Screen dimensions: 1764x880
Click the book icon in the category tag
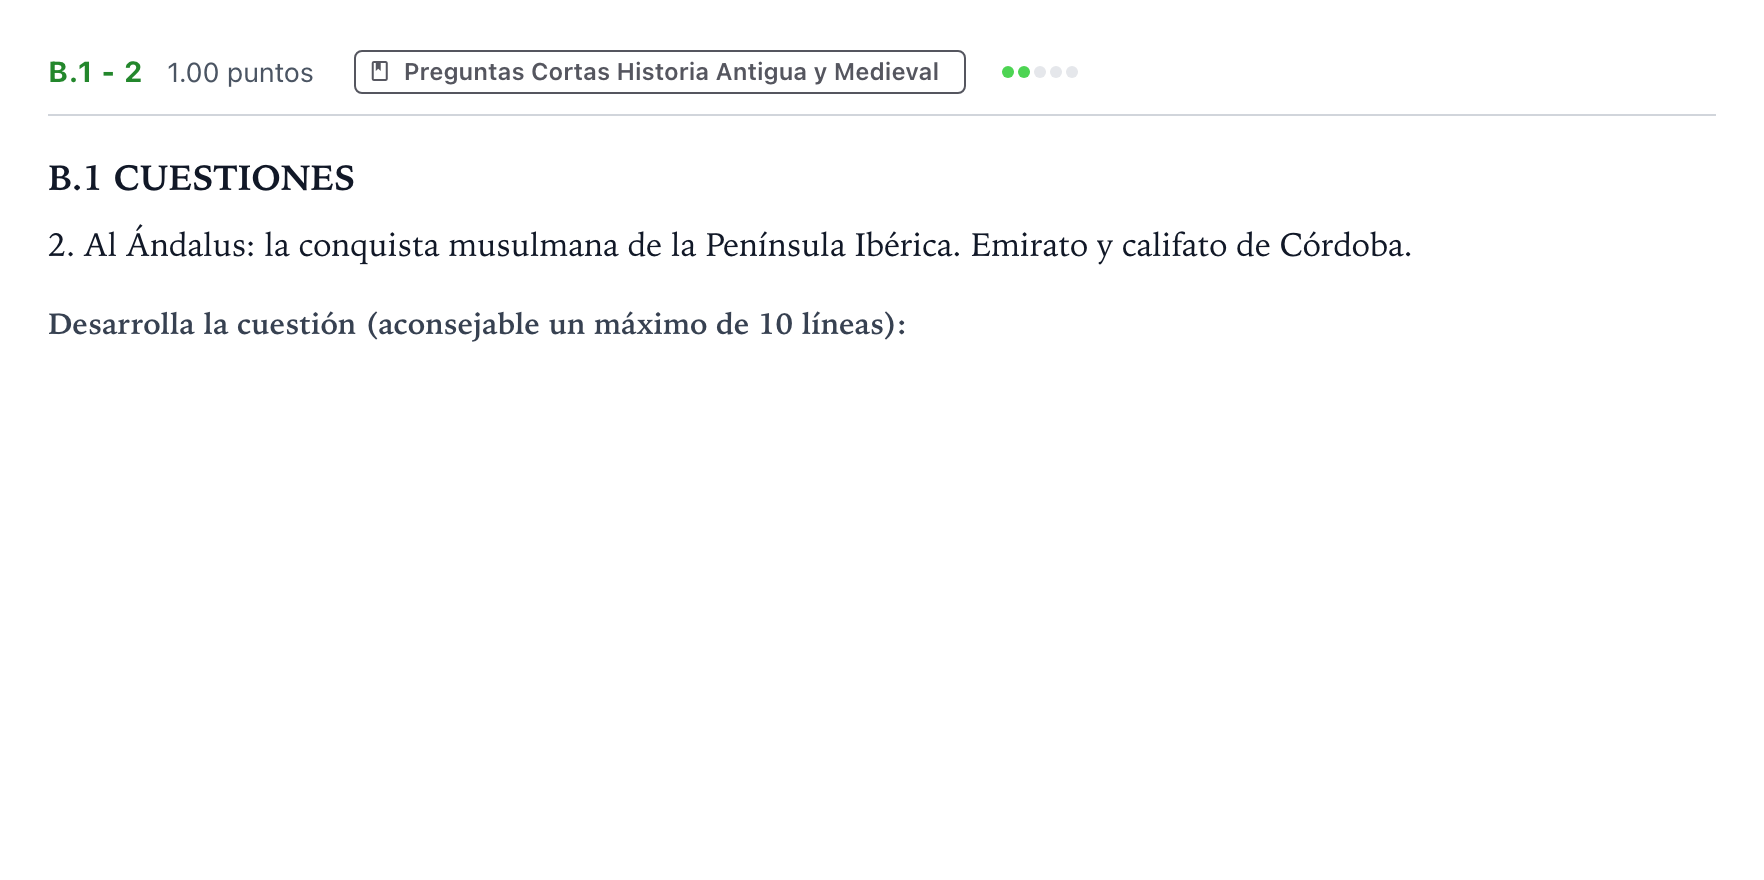(x=380, y=72)
